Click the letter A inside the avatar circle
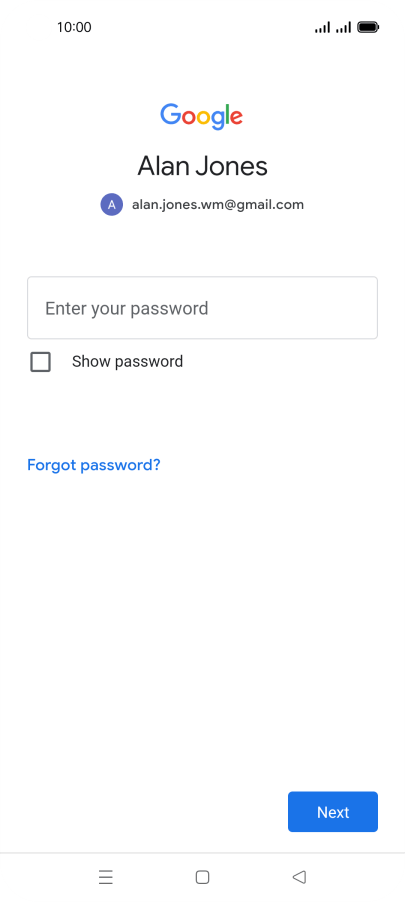 [x=112, y=204]
